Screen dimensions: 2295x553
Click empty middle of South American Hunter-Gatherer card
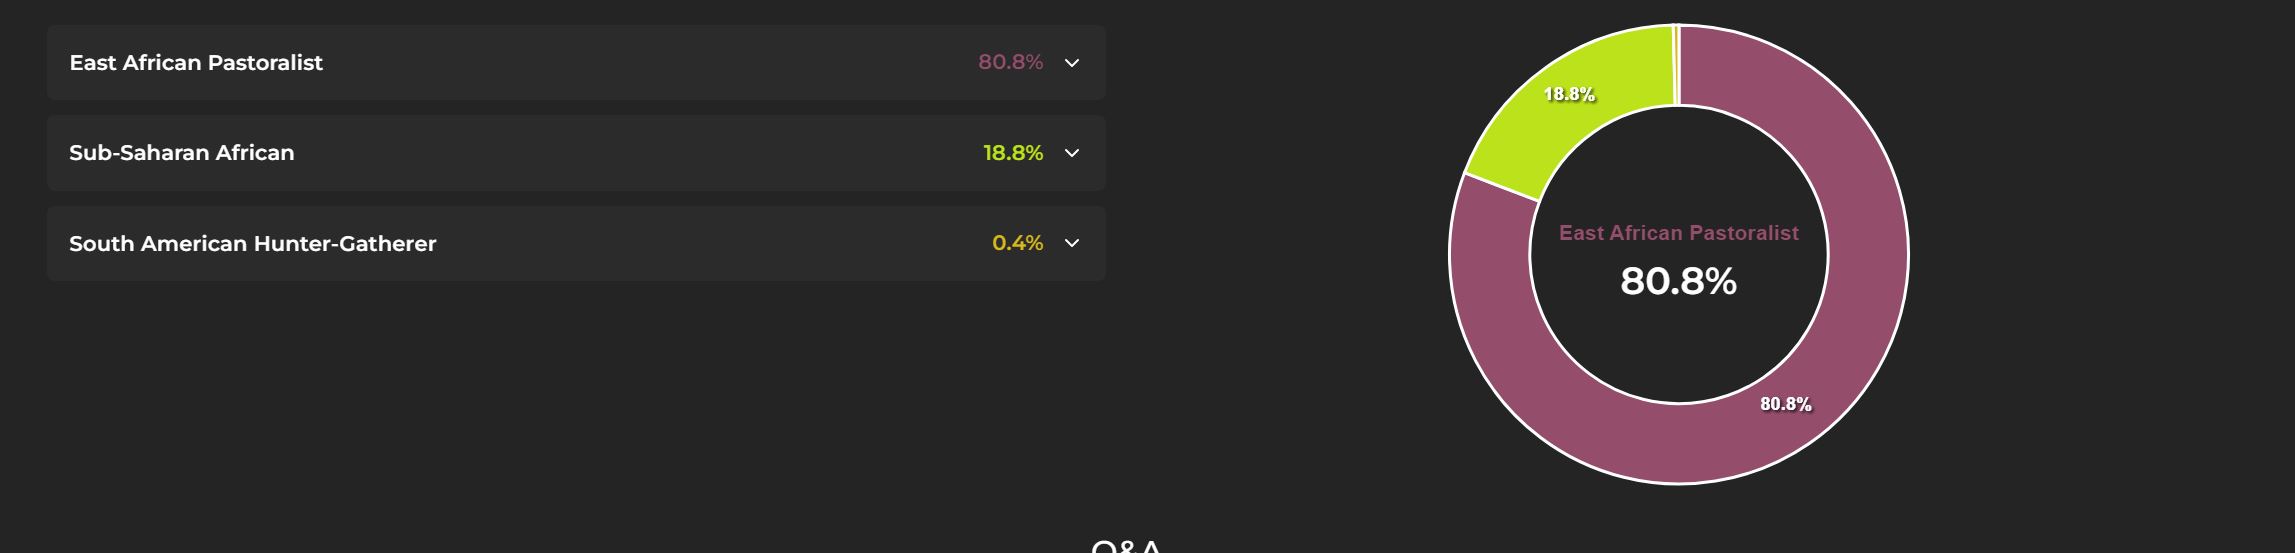(710, 243)
